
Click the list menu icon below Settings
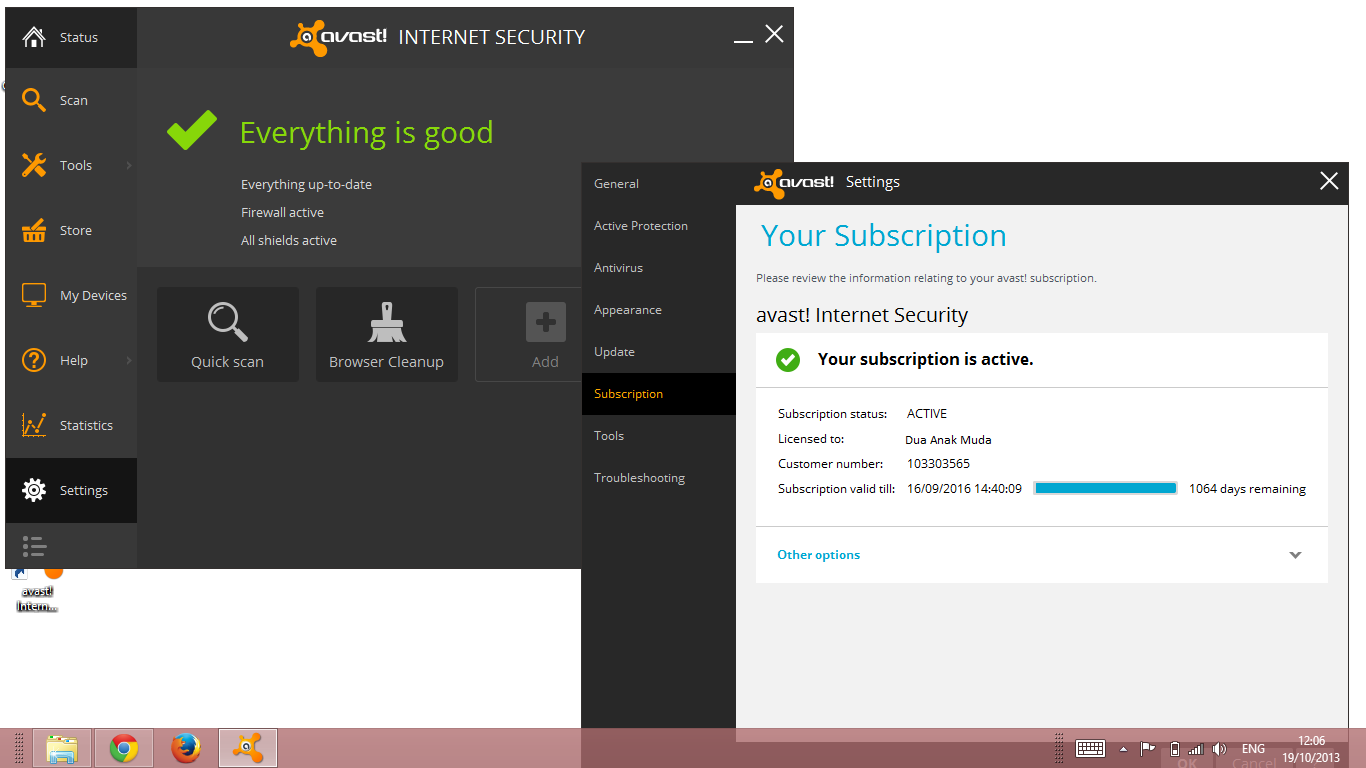pos(34,546)
